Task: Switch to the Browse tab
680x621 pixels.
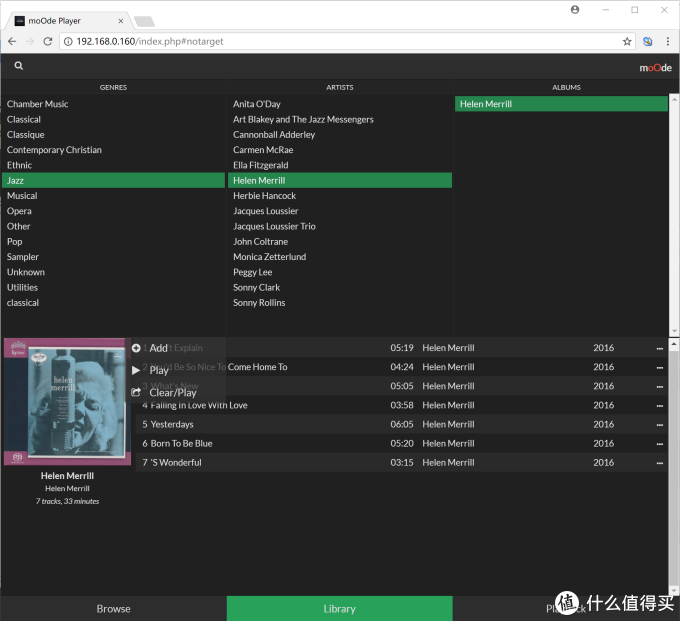Action: [113, 608]
